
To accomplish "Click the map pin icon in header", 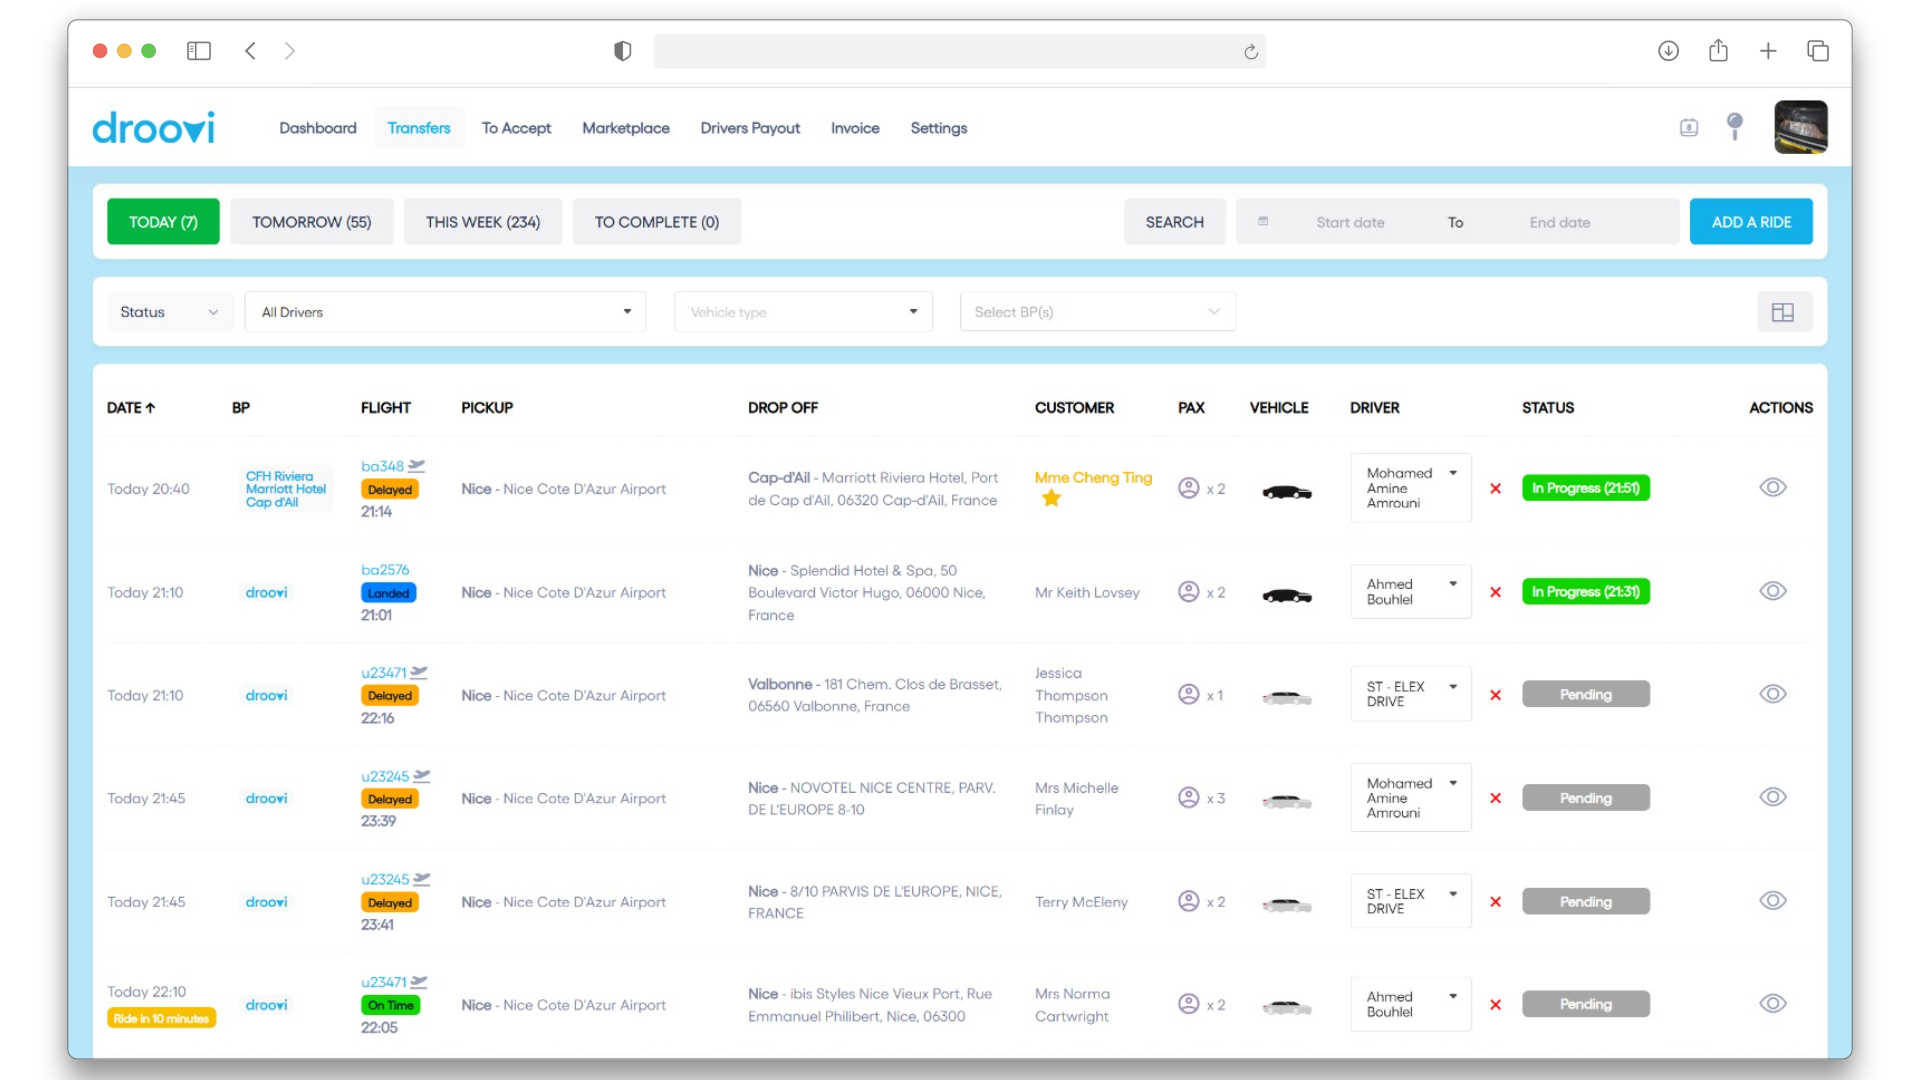I will (x=1735, y=126).
